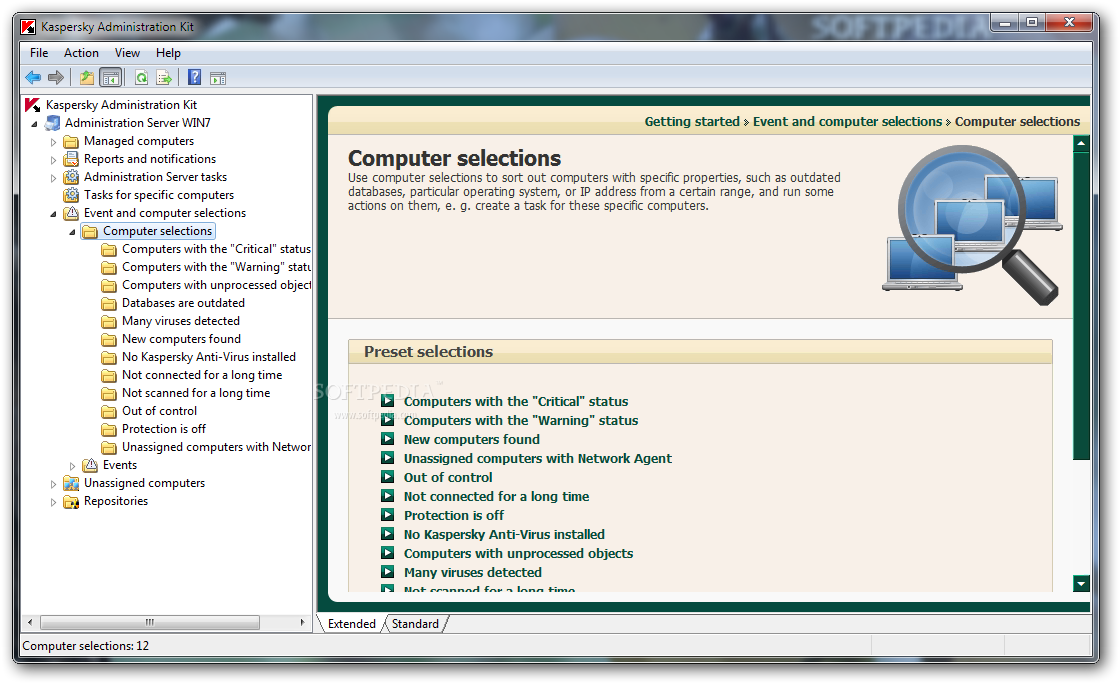Collapse the Event and computer selections node
The width and height of the screenshot is (1120, 684).
pyautogui.click(x=53, y=213)
